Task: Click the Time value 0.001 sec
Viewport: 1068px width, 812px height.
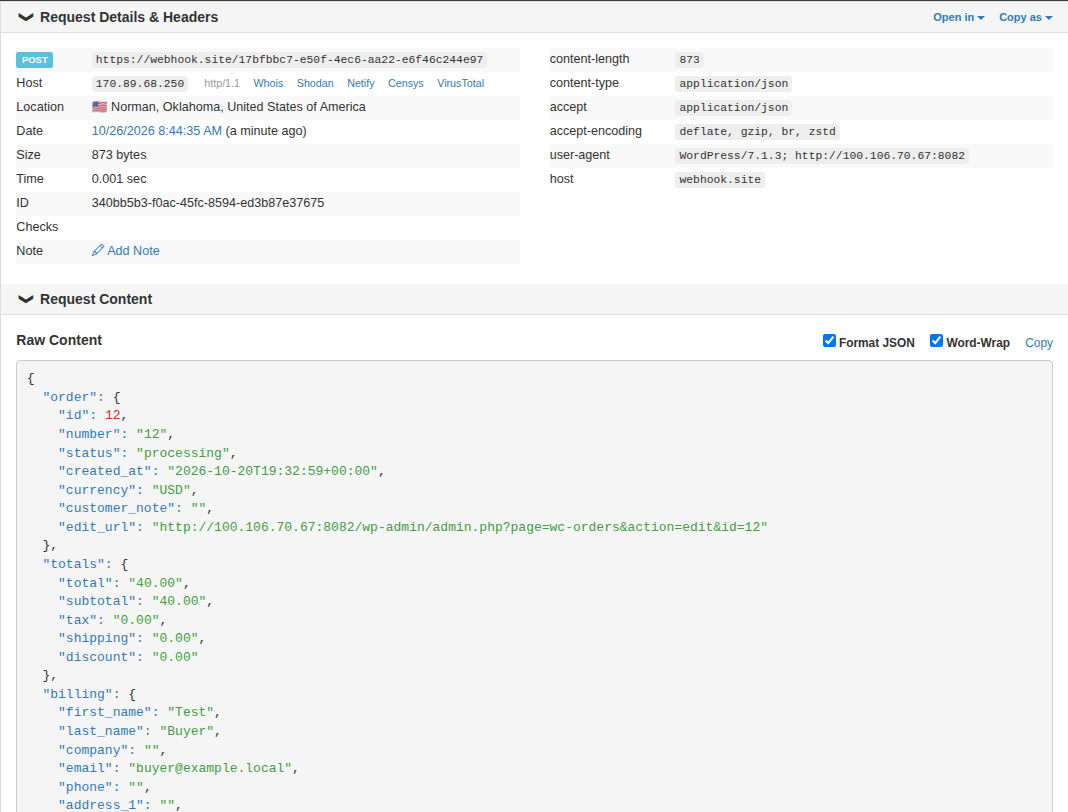Action: (119, 178)
